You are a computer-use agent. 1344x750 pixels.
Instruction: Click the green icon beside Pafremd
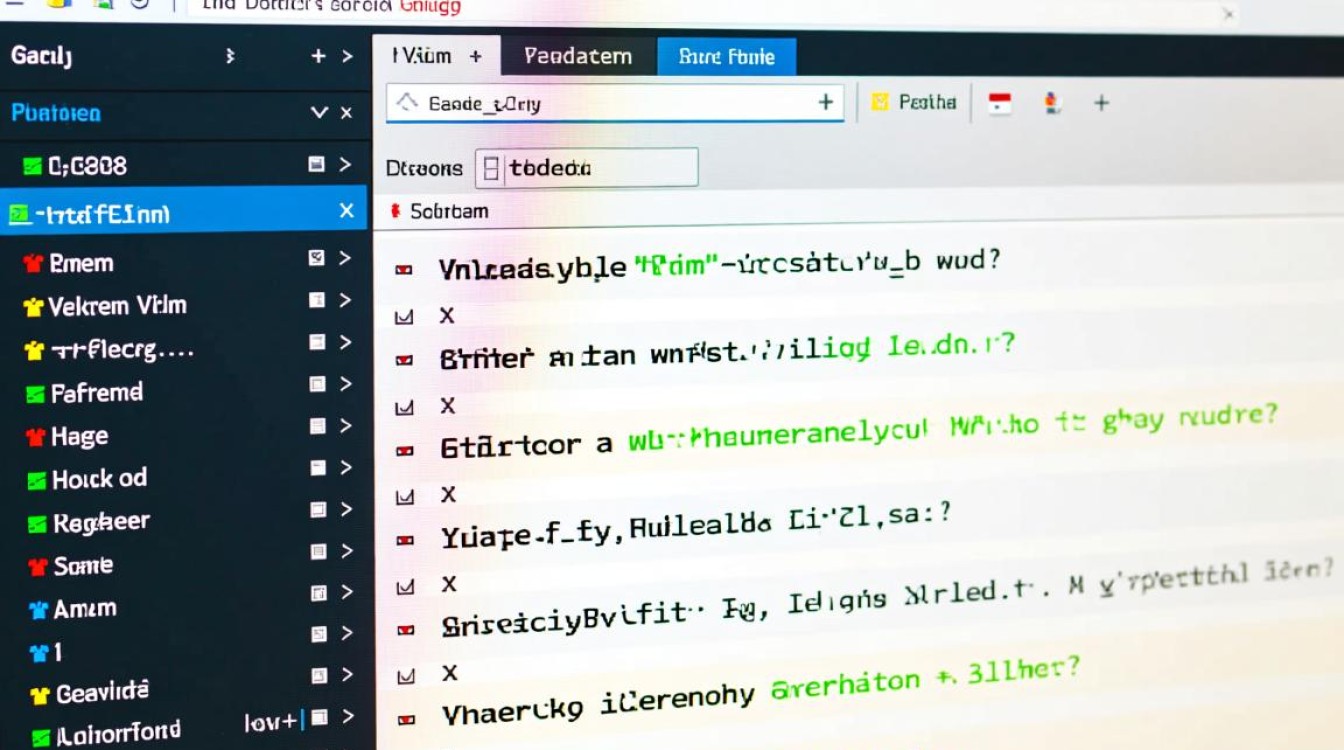coord(35,394)
